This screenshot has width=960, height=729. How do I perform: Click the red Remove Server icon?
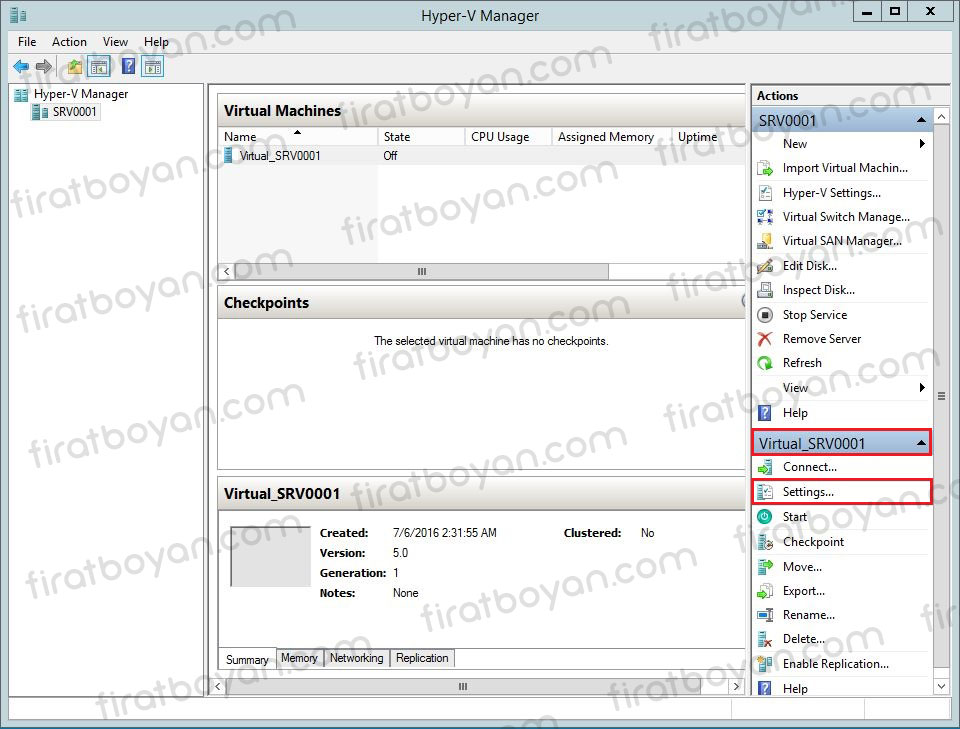coord(765,338)
